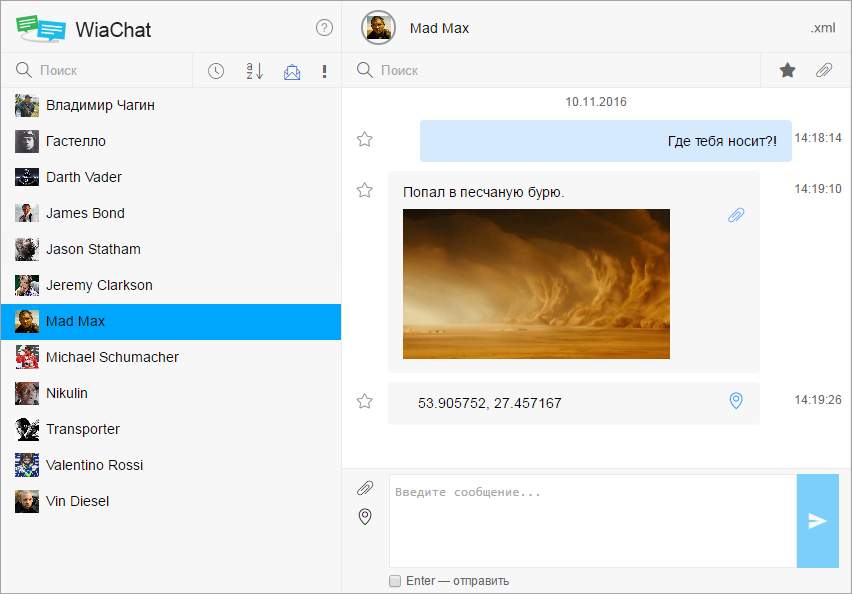Select the highlighted Mad Max contact

(171, 322)
